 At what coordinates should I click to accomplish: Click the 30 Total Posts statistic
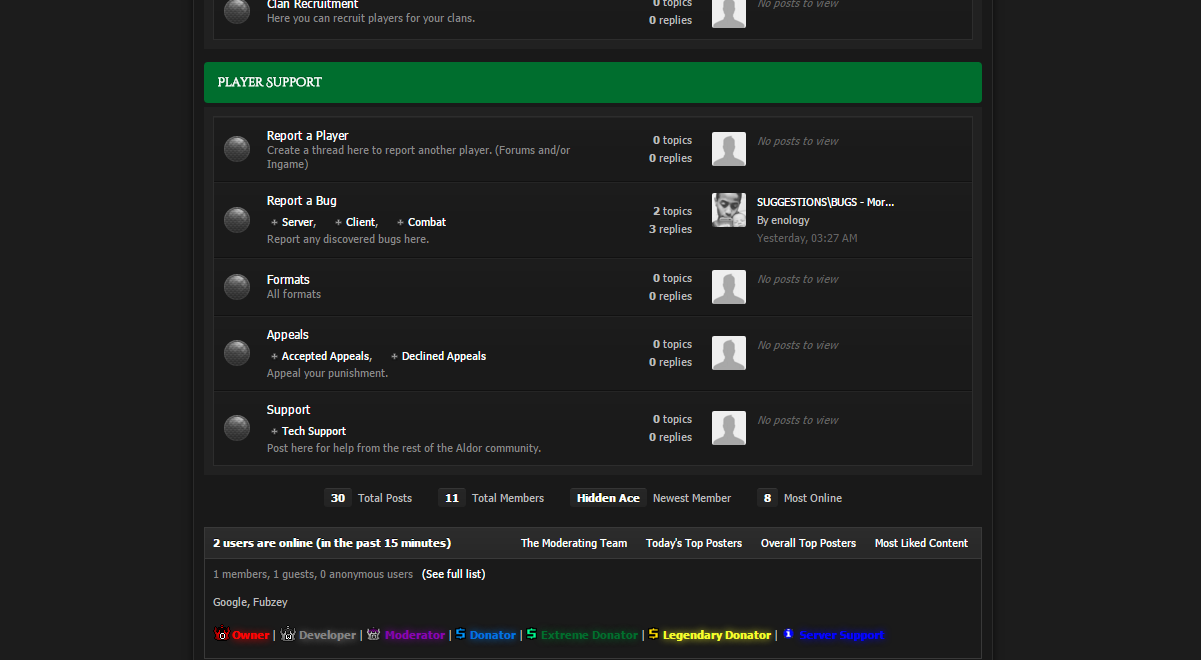pos(368,498)
